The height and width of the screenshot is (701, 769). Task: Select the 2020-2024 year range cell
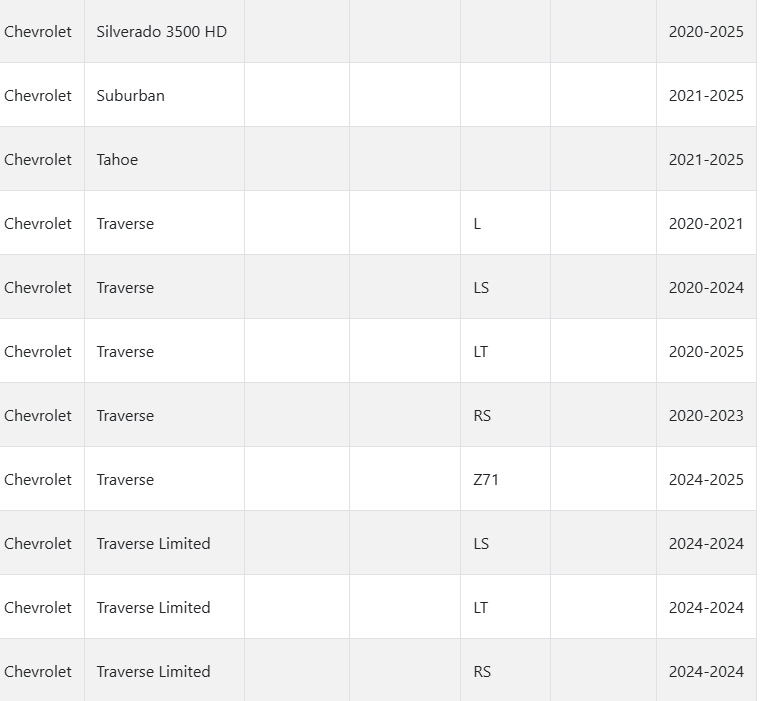click(x=706, y=288)
